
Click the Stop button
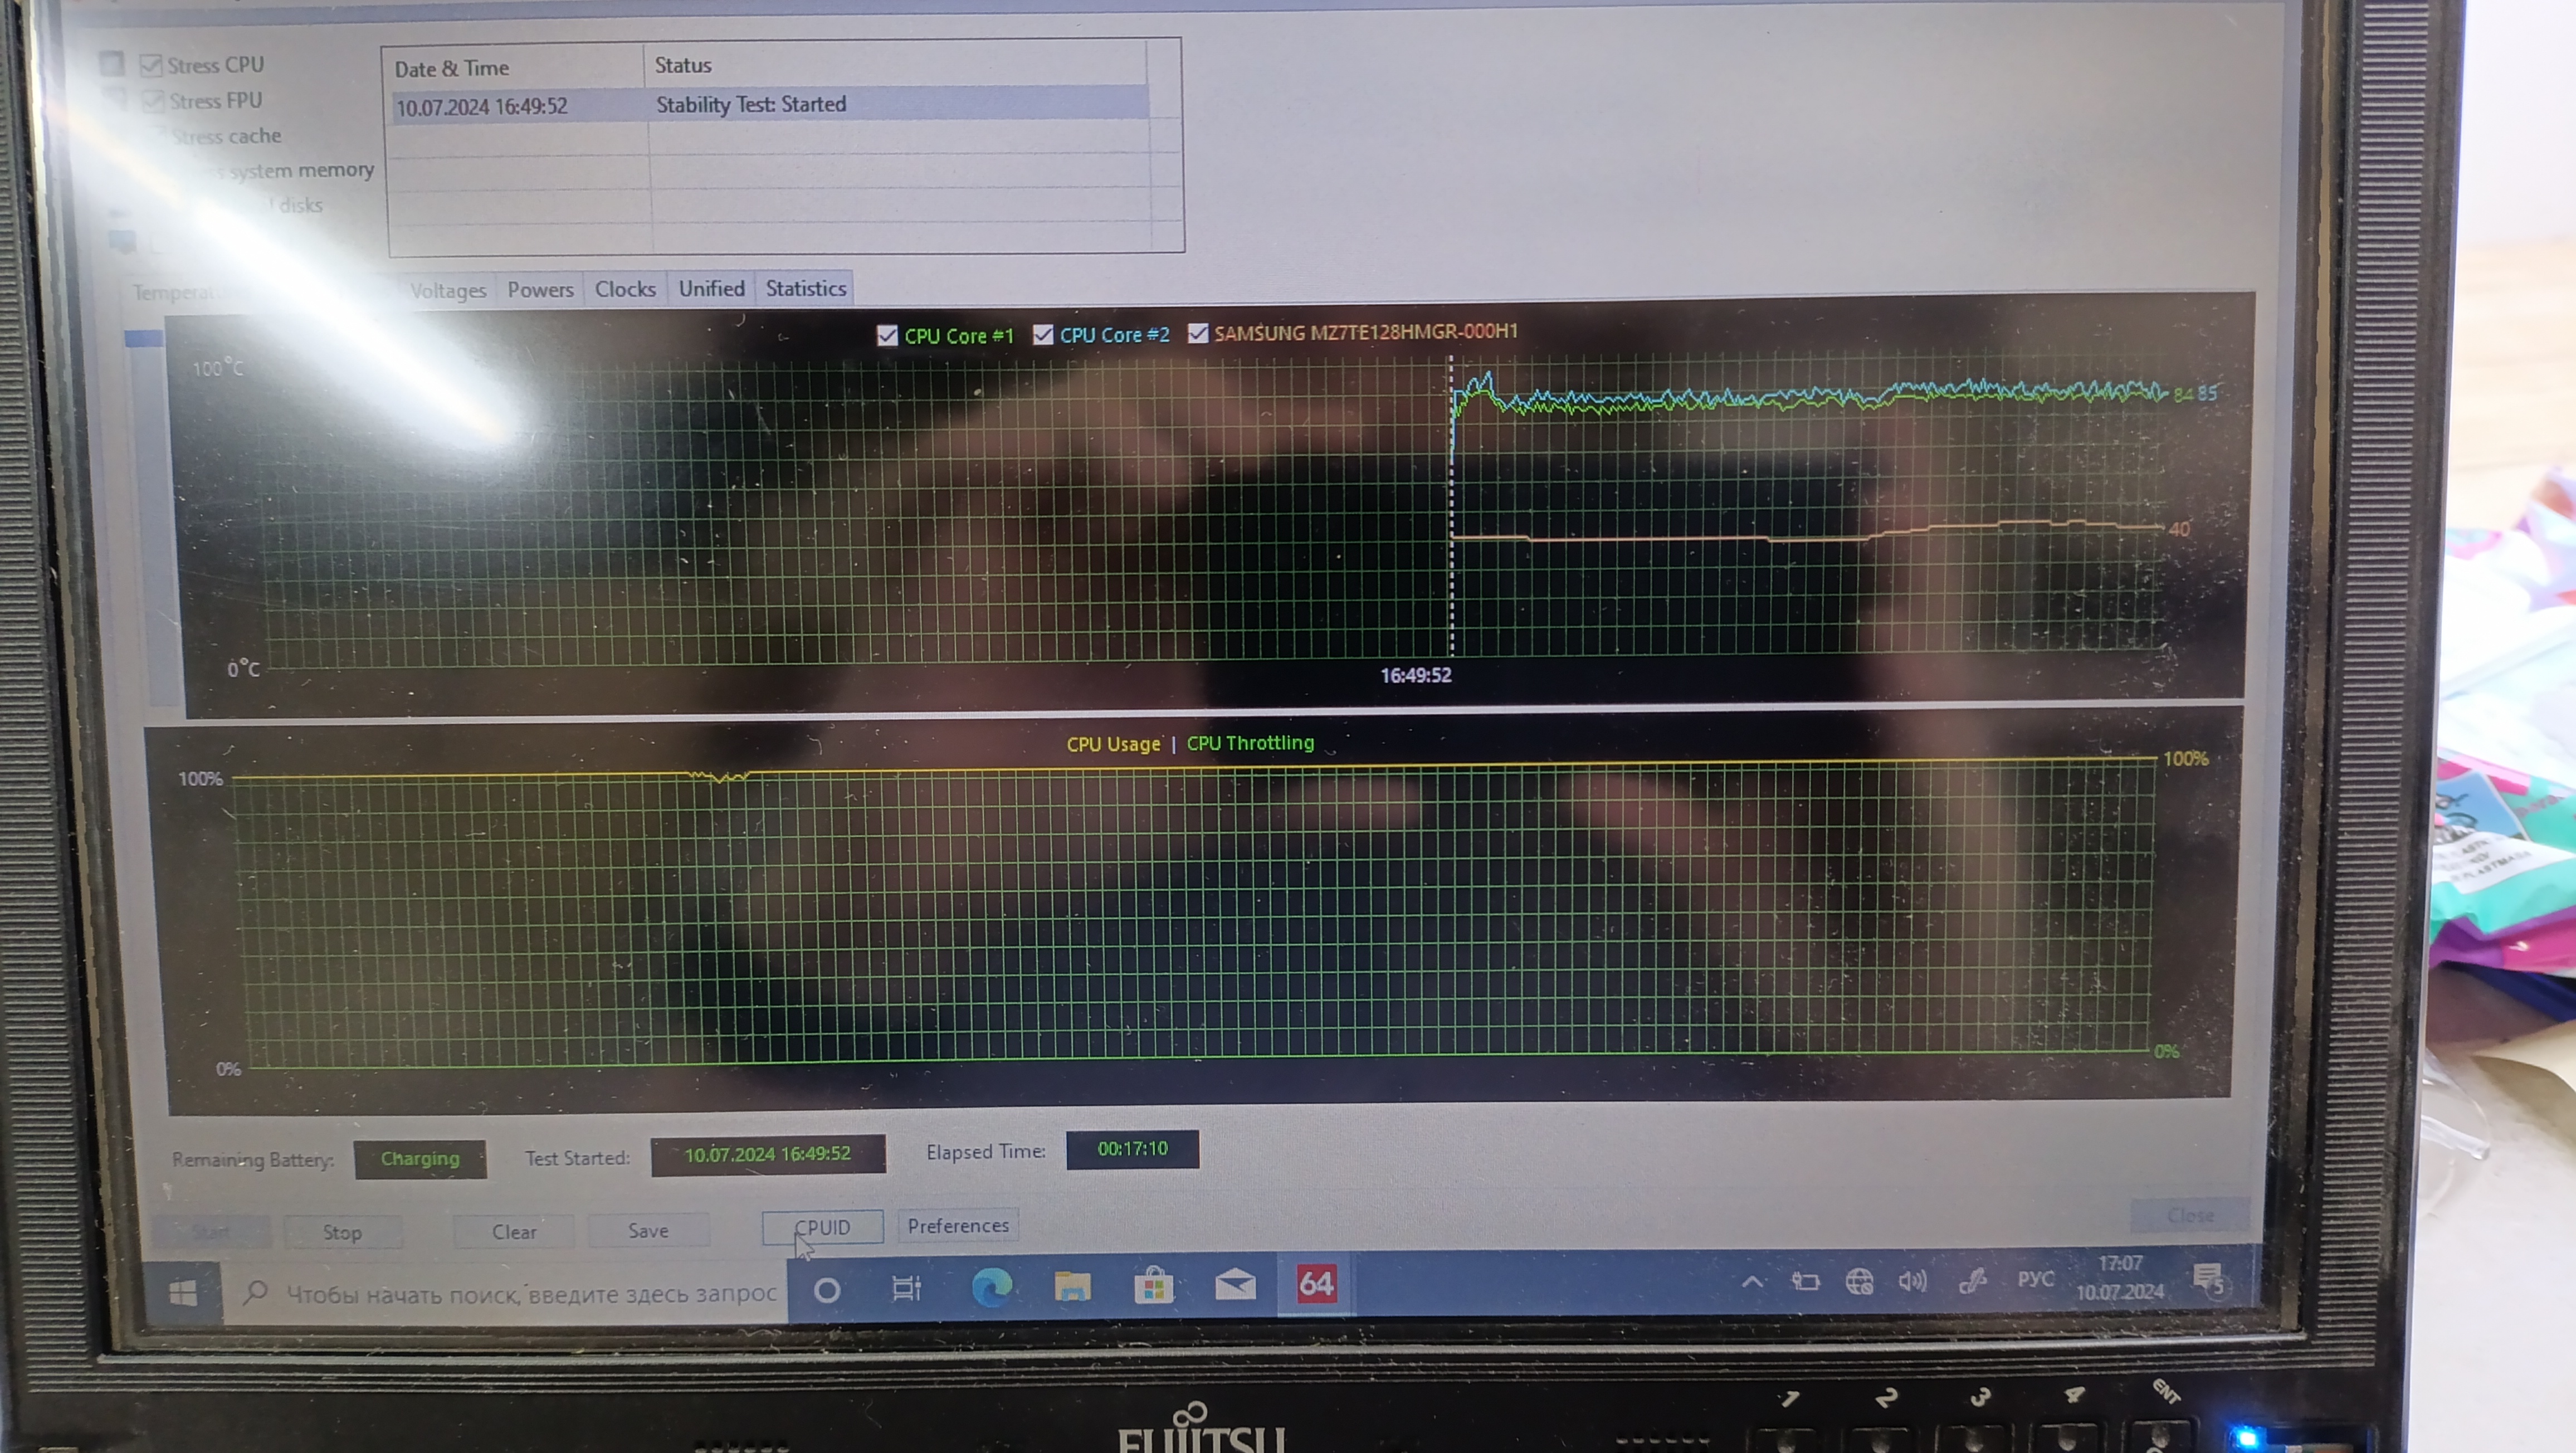(x=342, y=1232)
